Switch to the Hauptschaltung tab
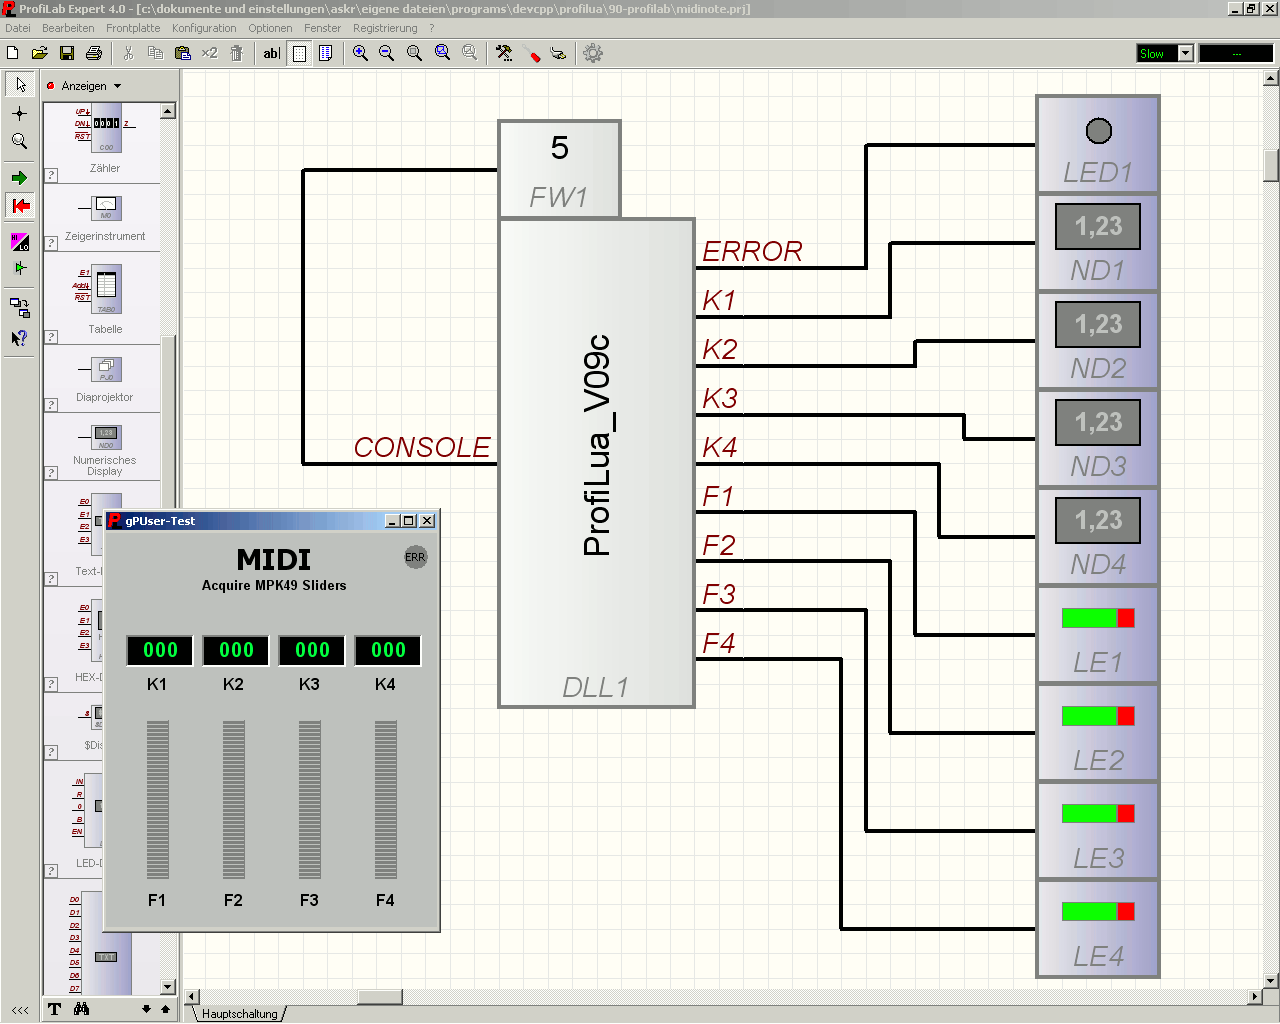 (238, 1013)
